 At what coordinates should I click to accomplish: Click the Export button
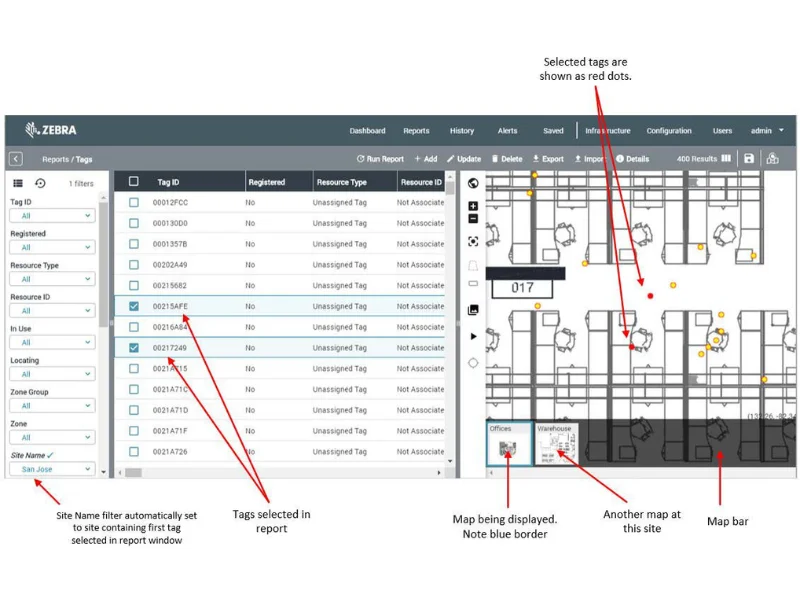tap(548, 159)
